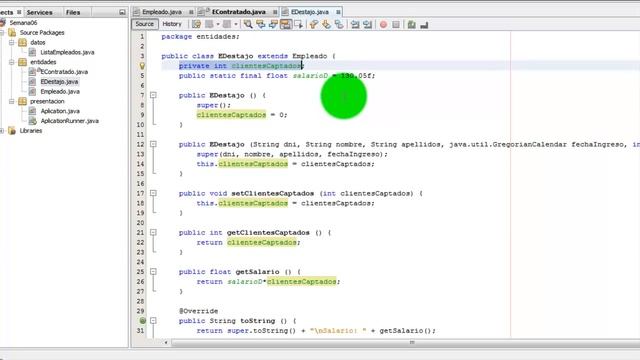Collapse the Source Packages node
The height and width of the screenshot is (360, 640).
[2, 33]
